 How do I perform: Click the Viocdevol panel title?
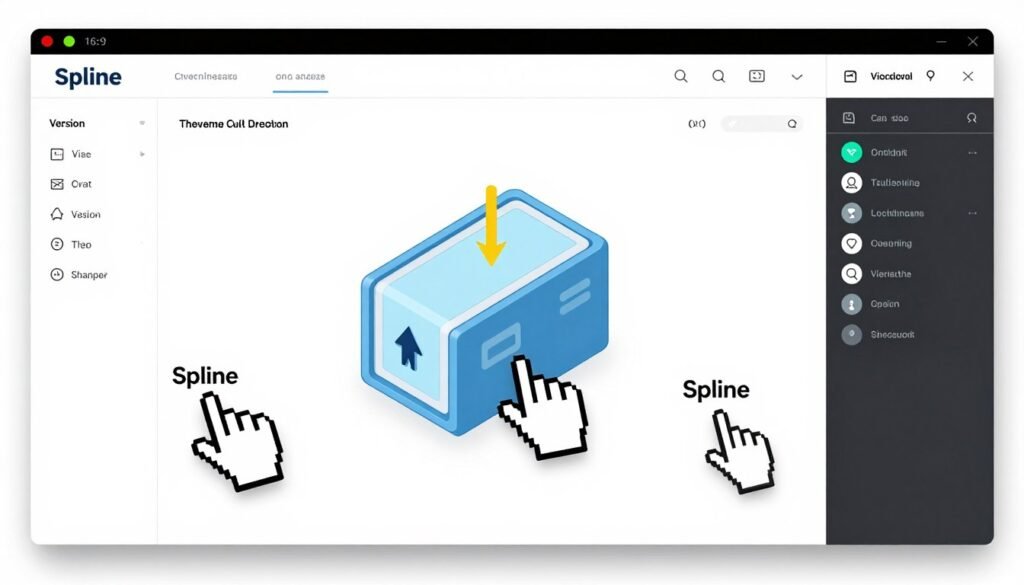pyautogui.click(x=891, y=76)
